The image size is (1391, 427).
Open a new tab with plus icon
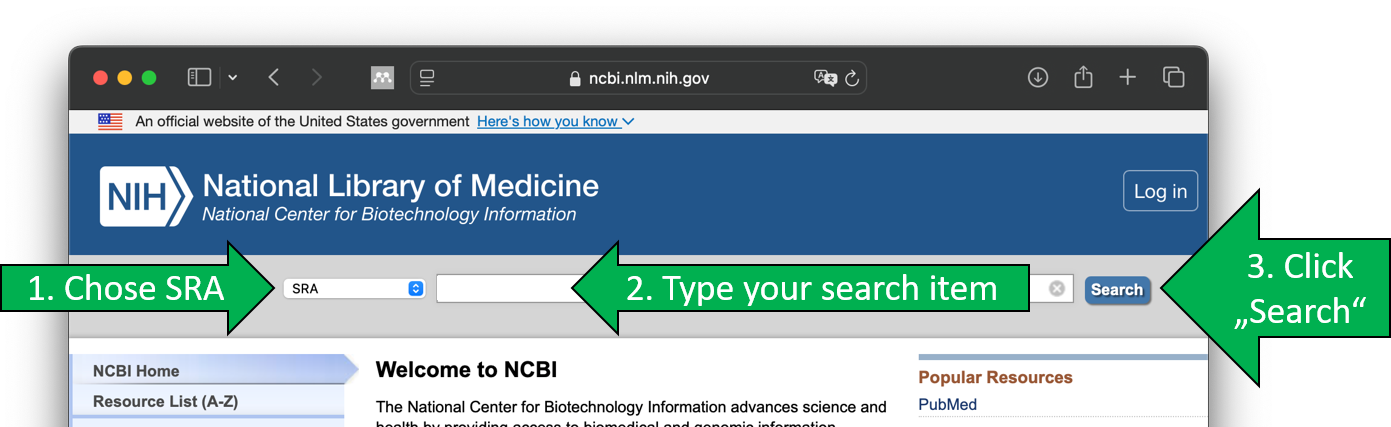[1127, 77]
